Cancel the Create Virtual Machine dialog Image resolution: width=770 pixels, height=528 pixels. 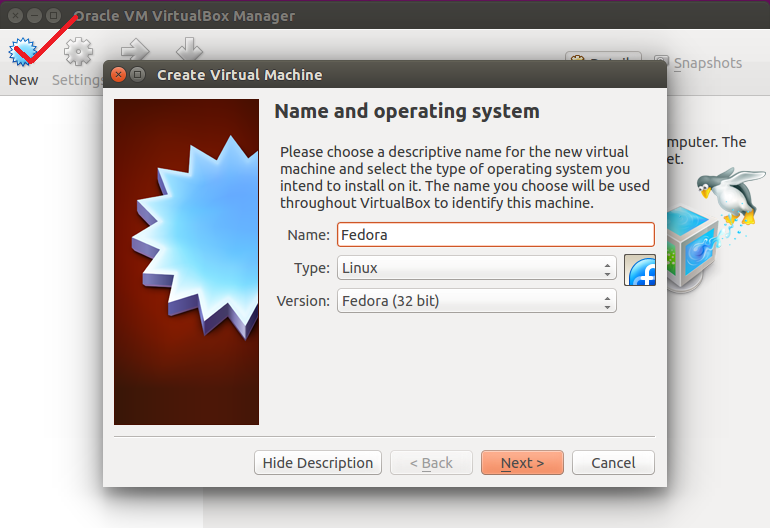[x=613, y=463]
